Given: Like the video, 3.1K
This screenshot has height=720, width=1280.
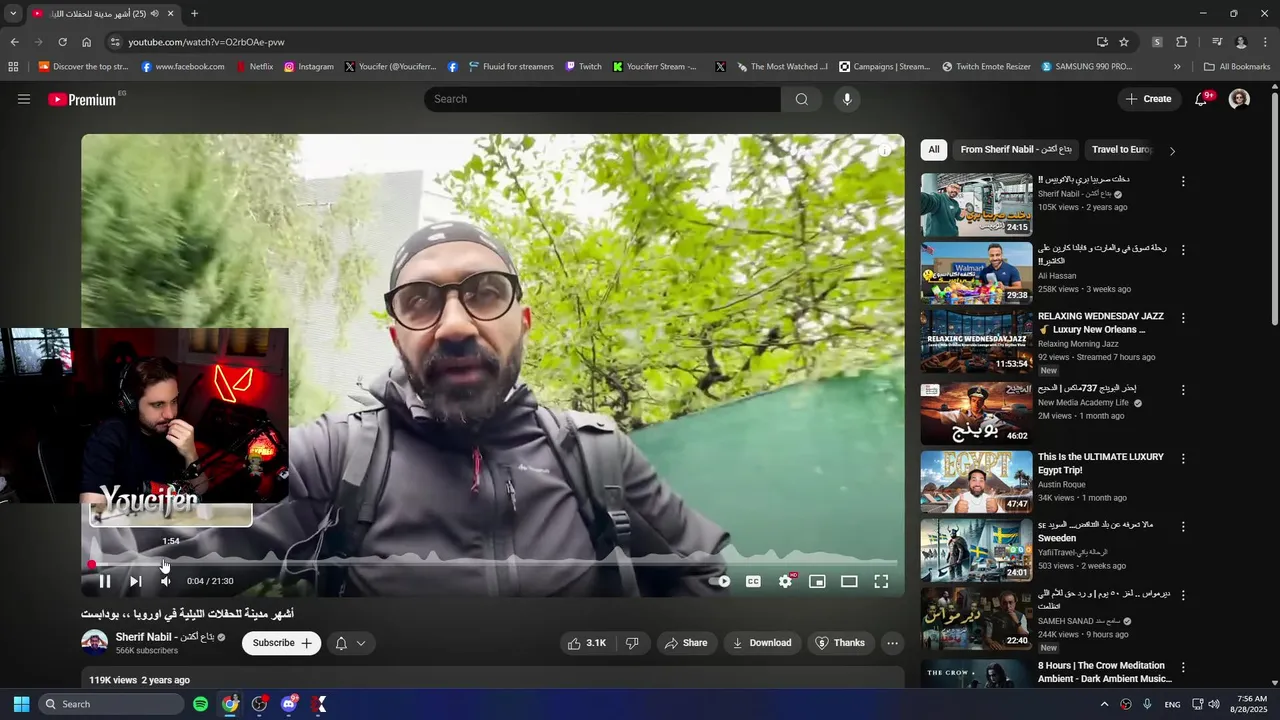Looking at the screenshot, I should pos(587,643).
